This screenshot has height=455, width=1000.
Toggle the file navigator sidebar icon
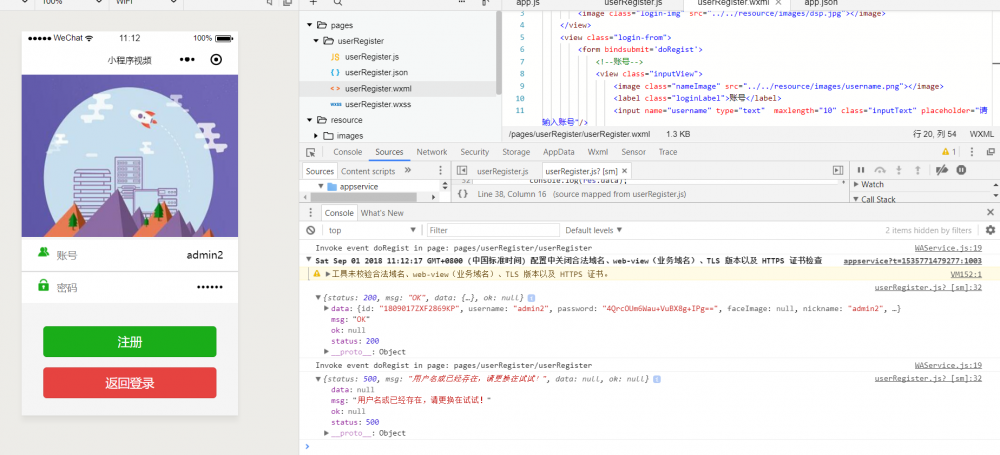(462, 171)
